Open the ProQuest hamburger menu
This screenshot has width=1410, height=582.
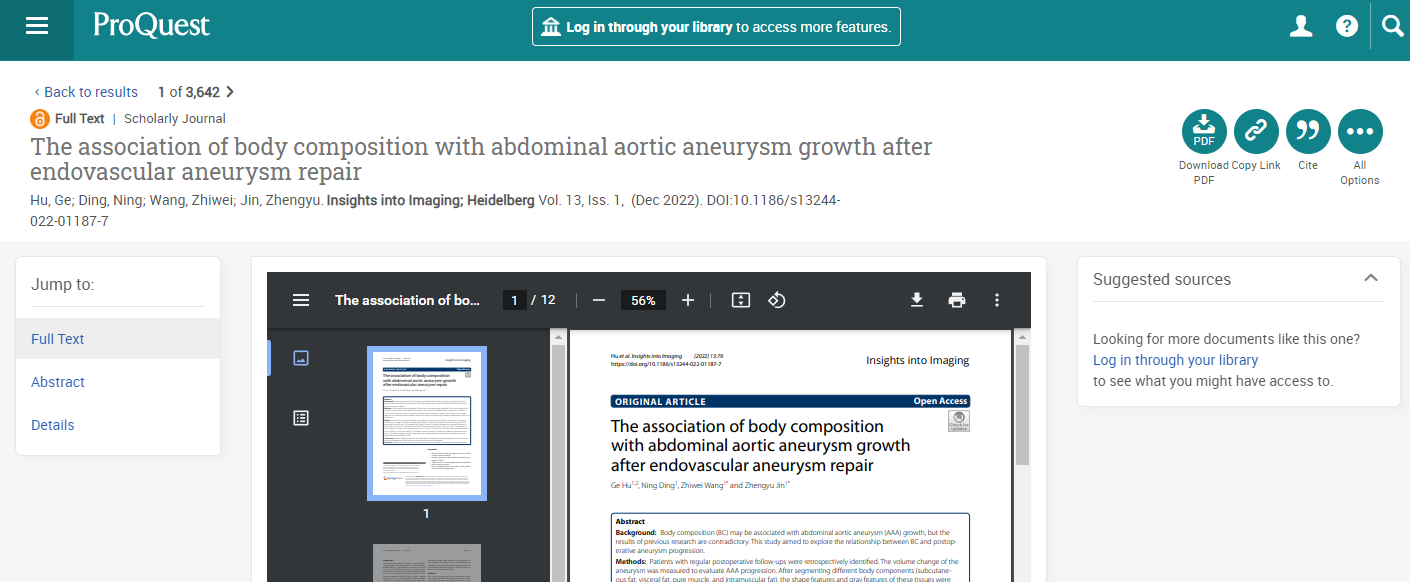pos(37,27)
